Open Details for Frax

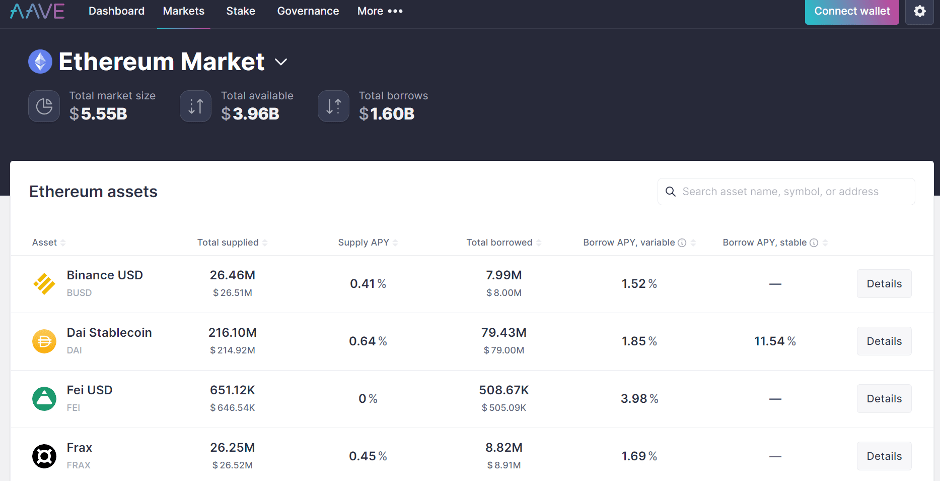[x=884, y=456]
